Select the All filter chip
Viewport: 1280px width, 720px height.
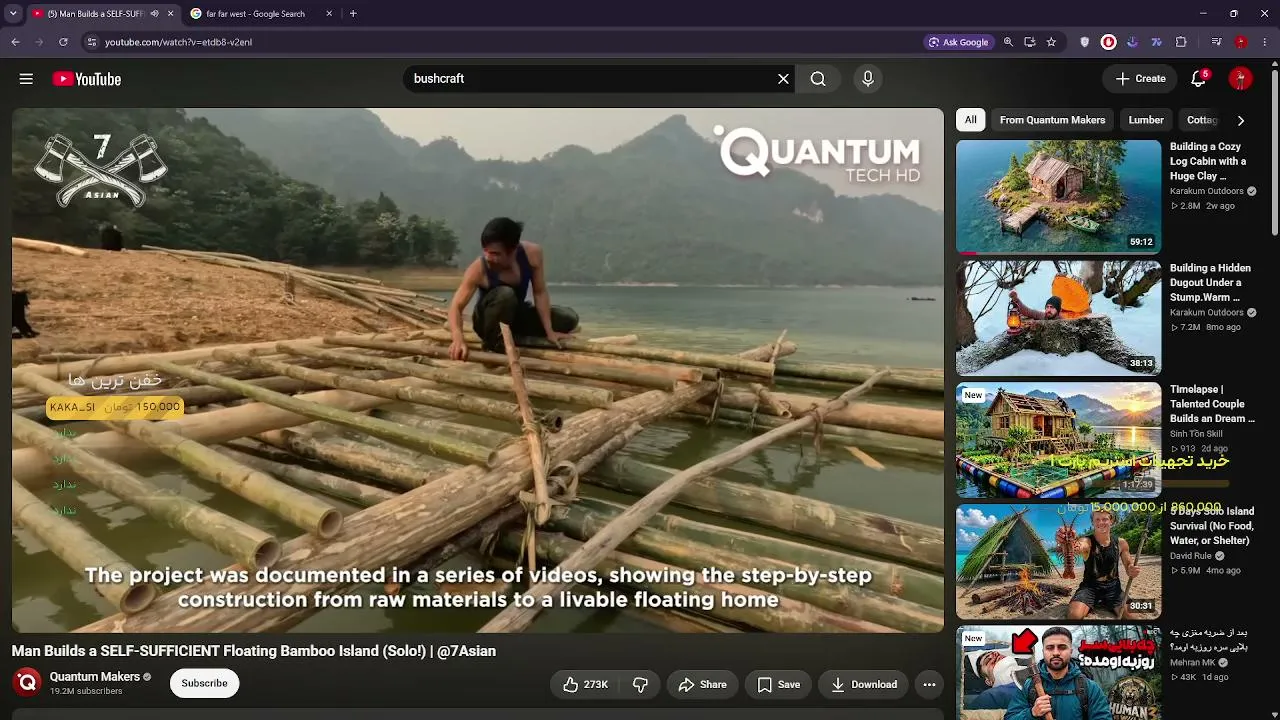(x=970, y=120)
